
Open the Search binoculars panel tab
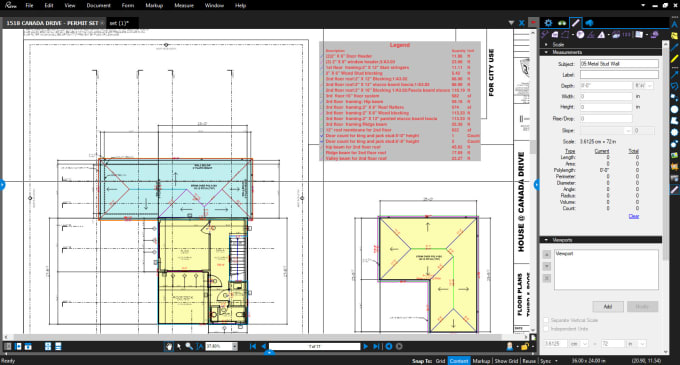coord(562,23)
